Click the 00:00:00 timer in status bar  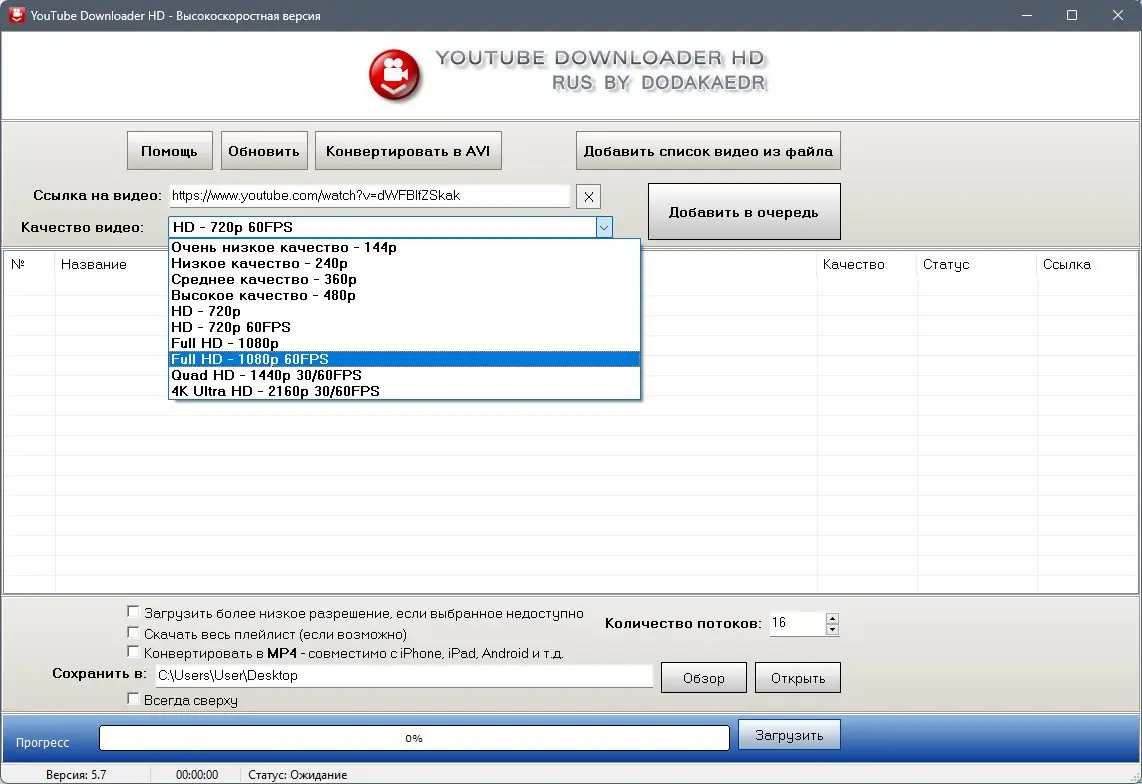pos(197,775)
